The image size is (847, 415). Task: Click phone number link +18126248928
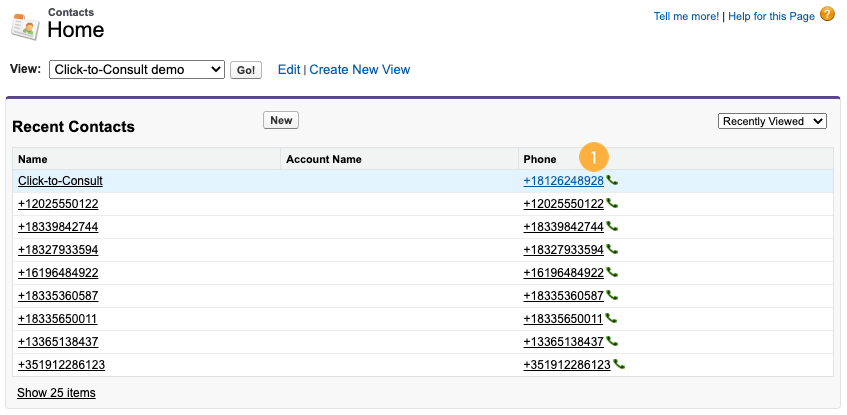(x=563, y=181)
